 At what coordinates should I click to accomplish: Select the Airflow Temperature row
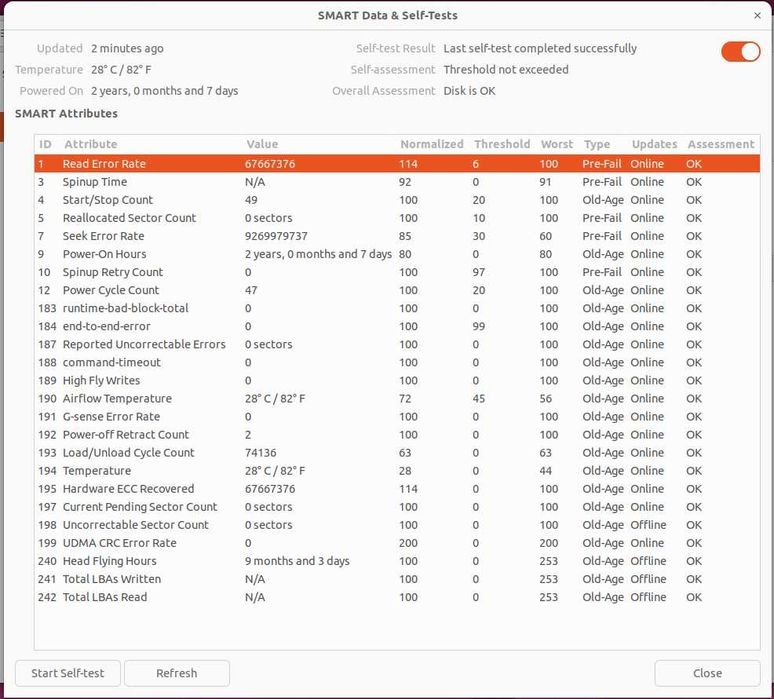point(397,398)
